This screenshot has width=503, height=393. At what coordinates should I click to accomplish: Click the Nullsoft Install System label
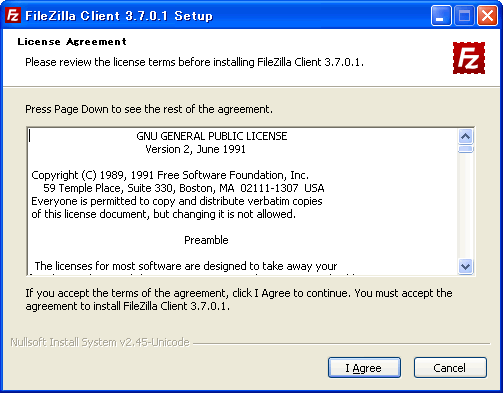(x=100, y=342)
